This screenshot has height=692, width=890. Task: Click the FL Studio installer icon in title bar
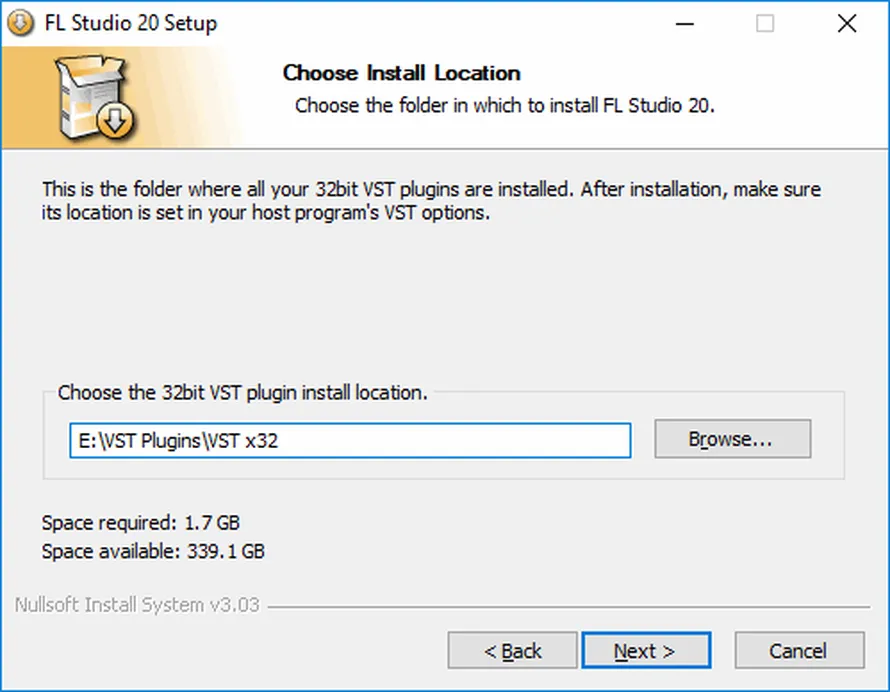pos(20,23)
